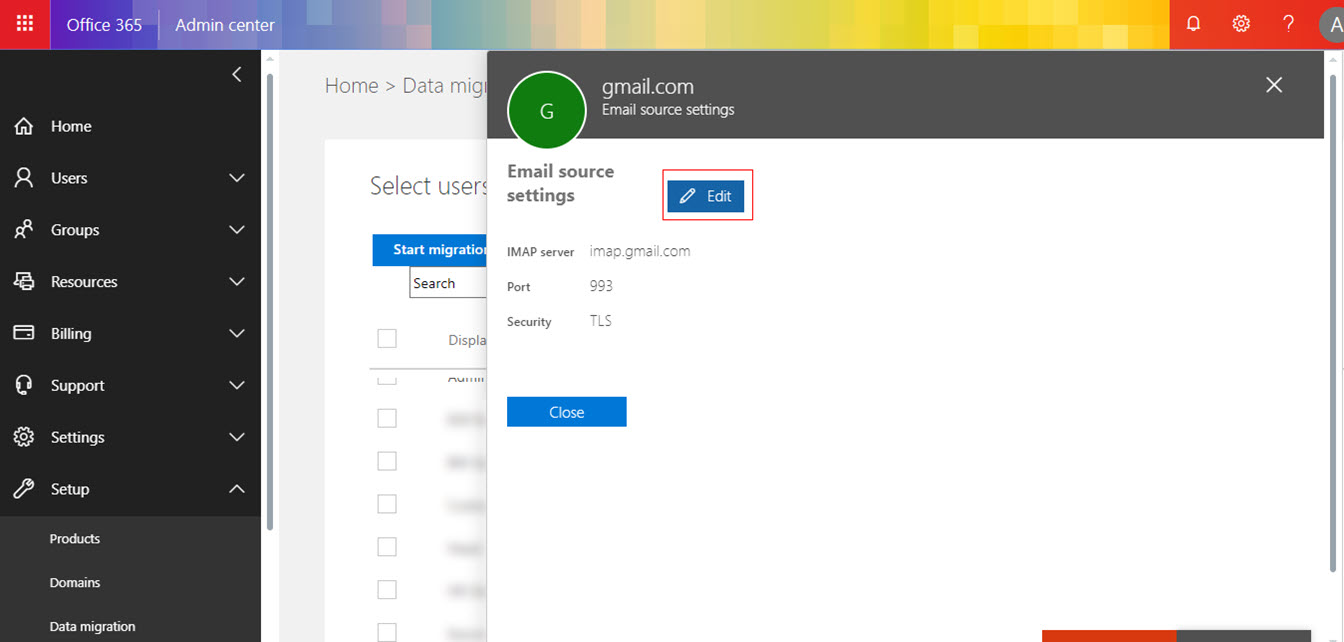Open the Office 365 app launcher grid

25,24
